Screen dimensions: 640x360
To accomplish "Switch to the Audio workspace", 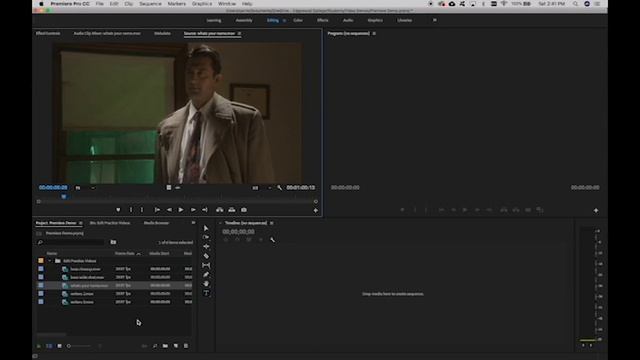I will click(x=348, y=20).
